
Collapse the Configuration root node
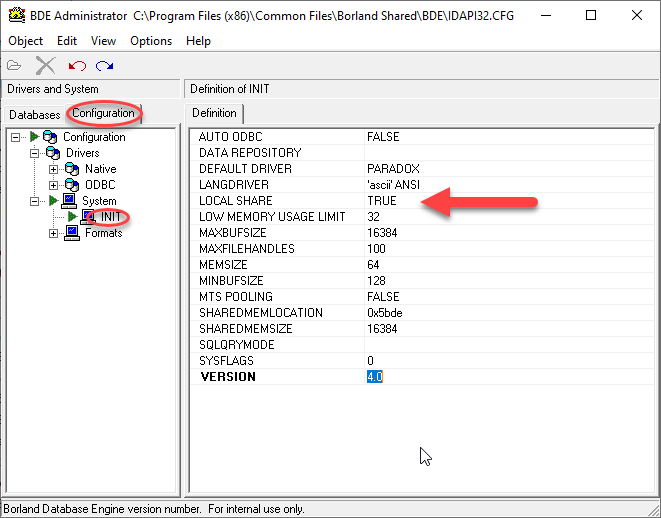point(16,137)
